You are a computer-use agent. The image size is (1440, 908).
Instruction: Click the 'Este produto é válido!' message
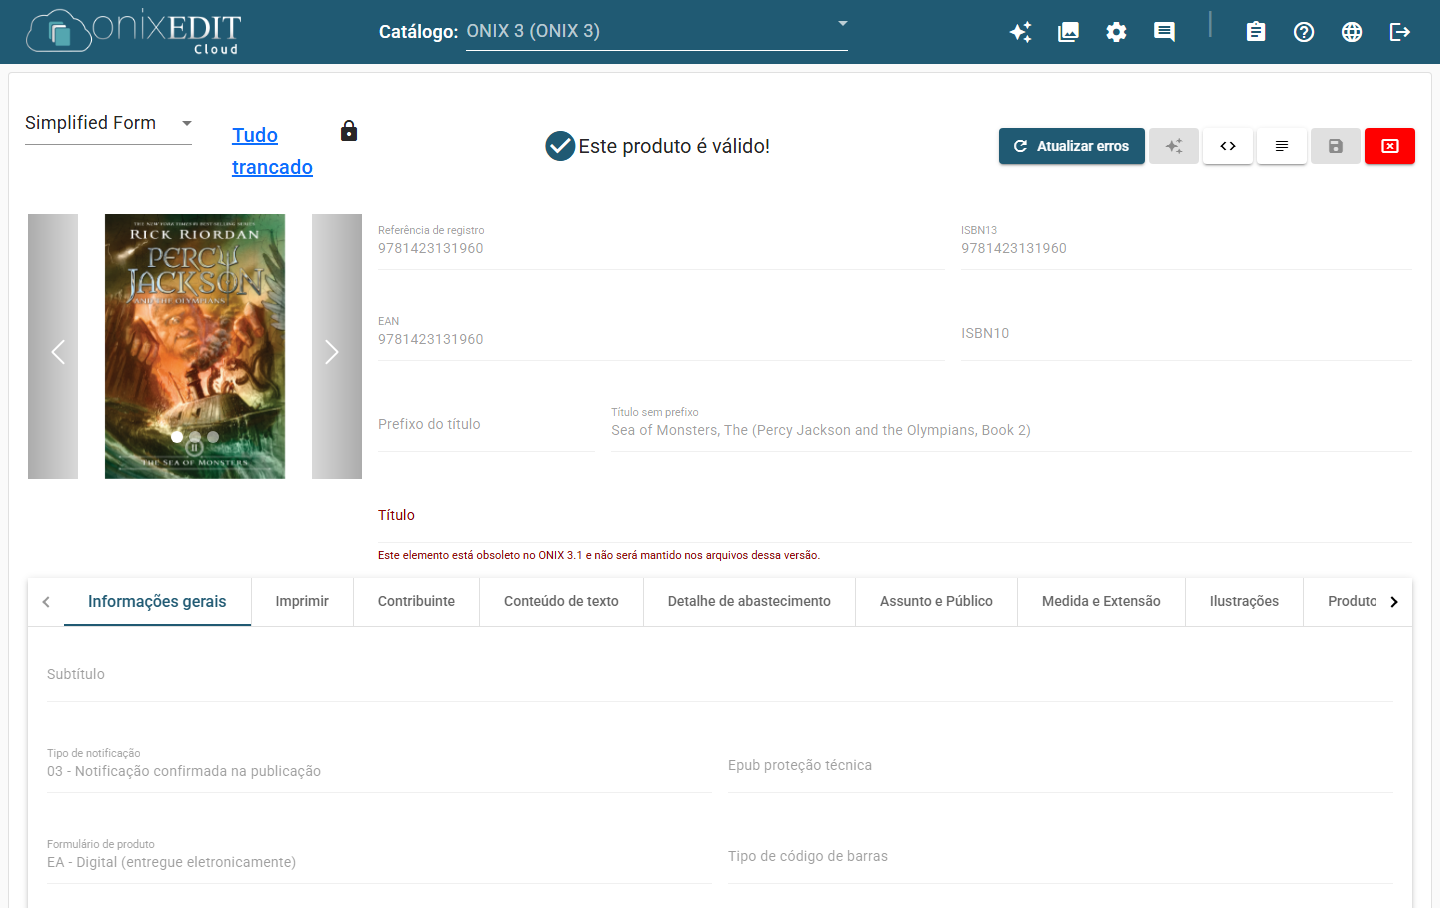(674, 146)
